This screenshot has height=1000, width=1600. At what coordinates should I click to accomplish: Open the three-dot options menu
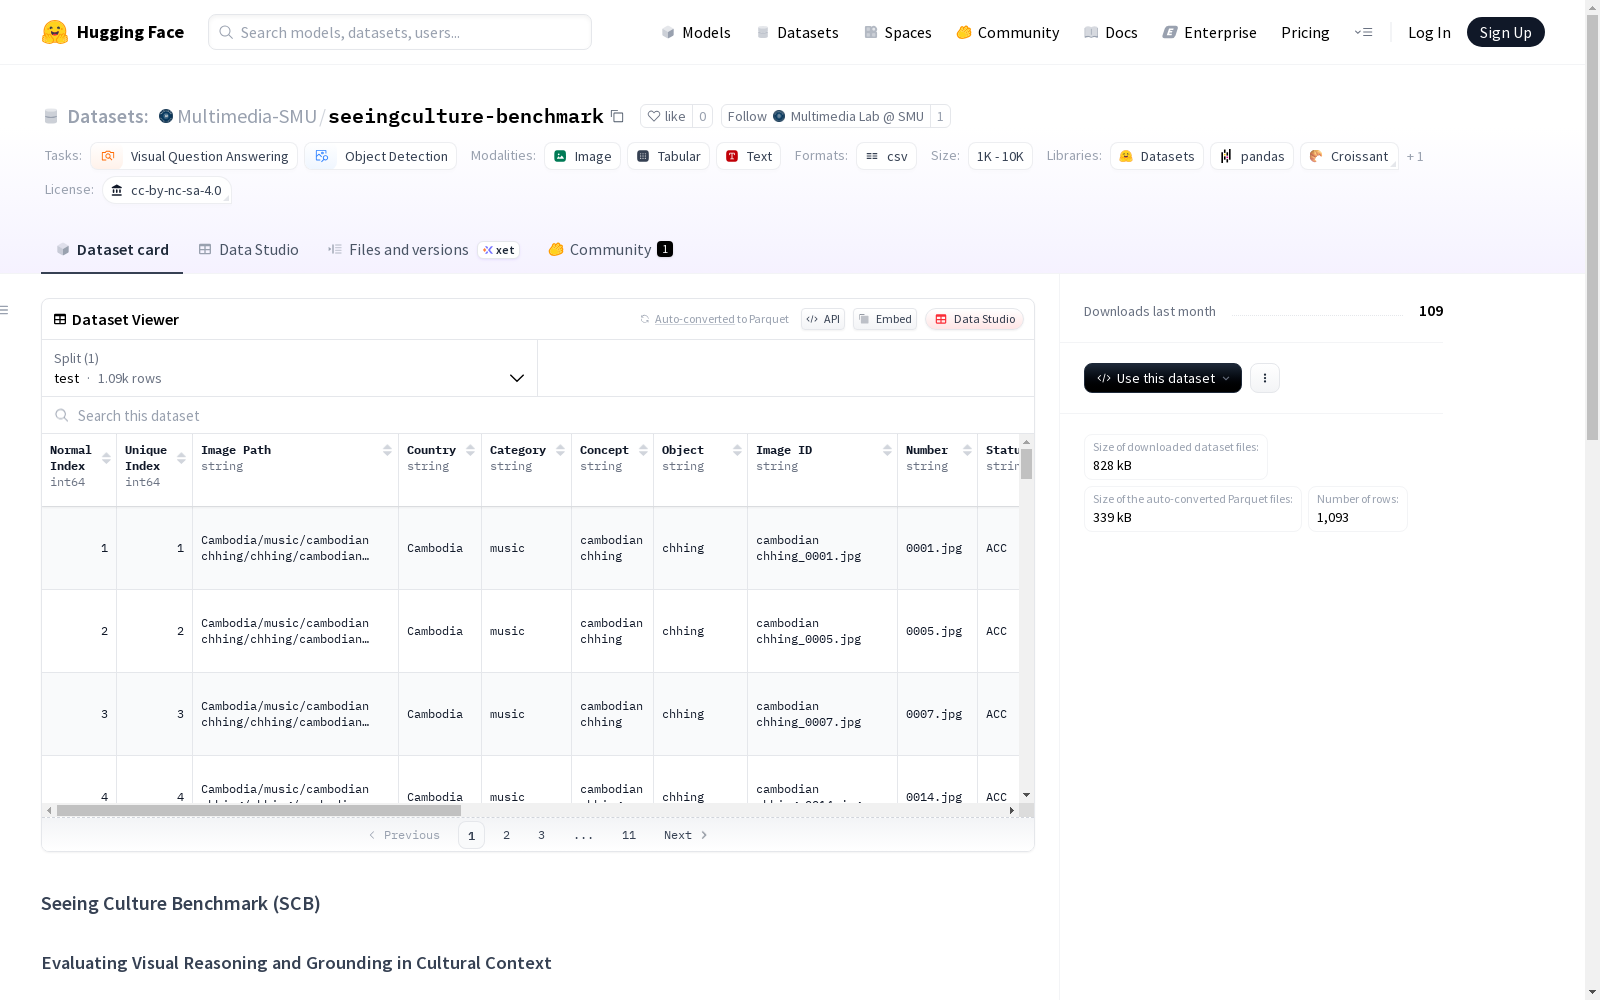tap(1265, 378)
